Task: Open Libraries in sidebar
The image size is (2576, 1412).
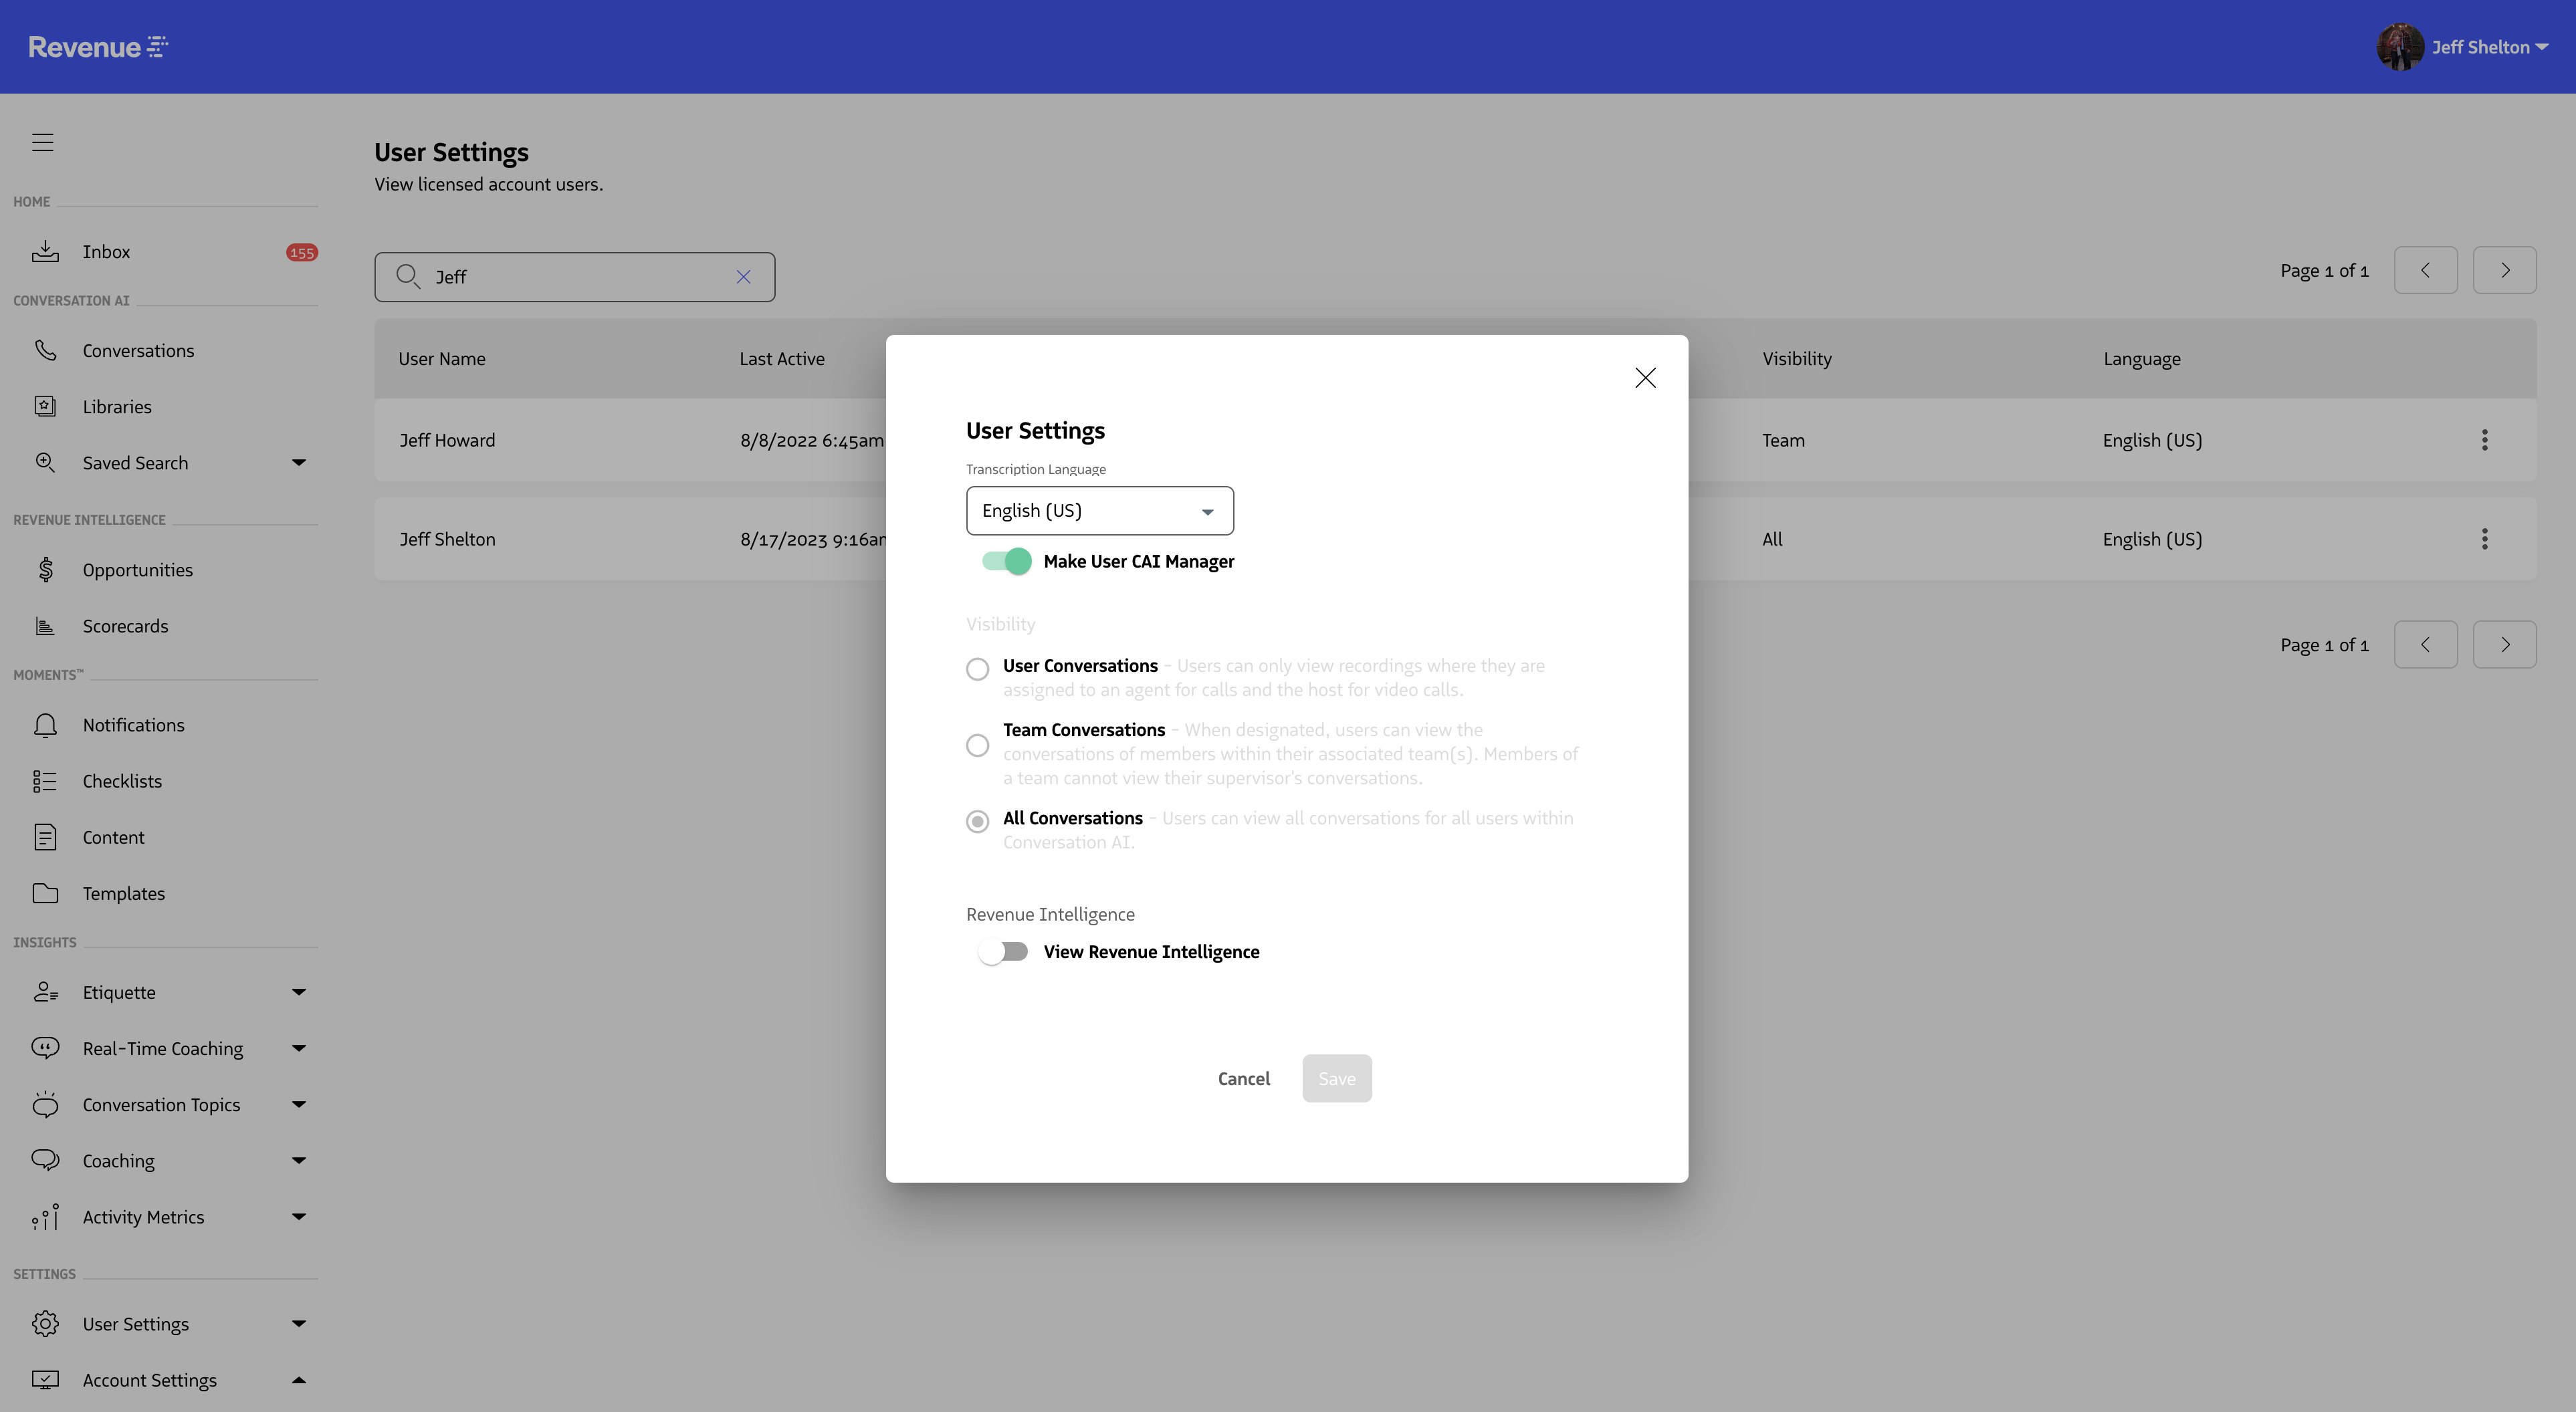Action: click(x=117, y=407)
